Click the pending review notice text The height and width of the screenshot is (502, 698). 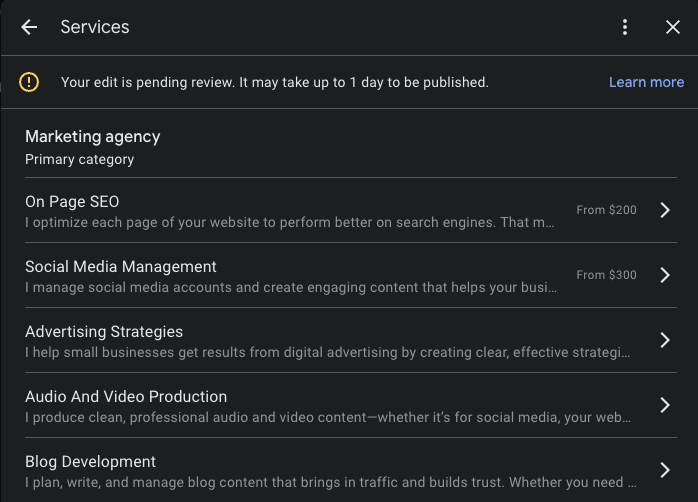(275, 82)
